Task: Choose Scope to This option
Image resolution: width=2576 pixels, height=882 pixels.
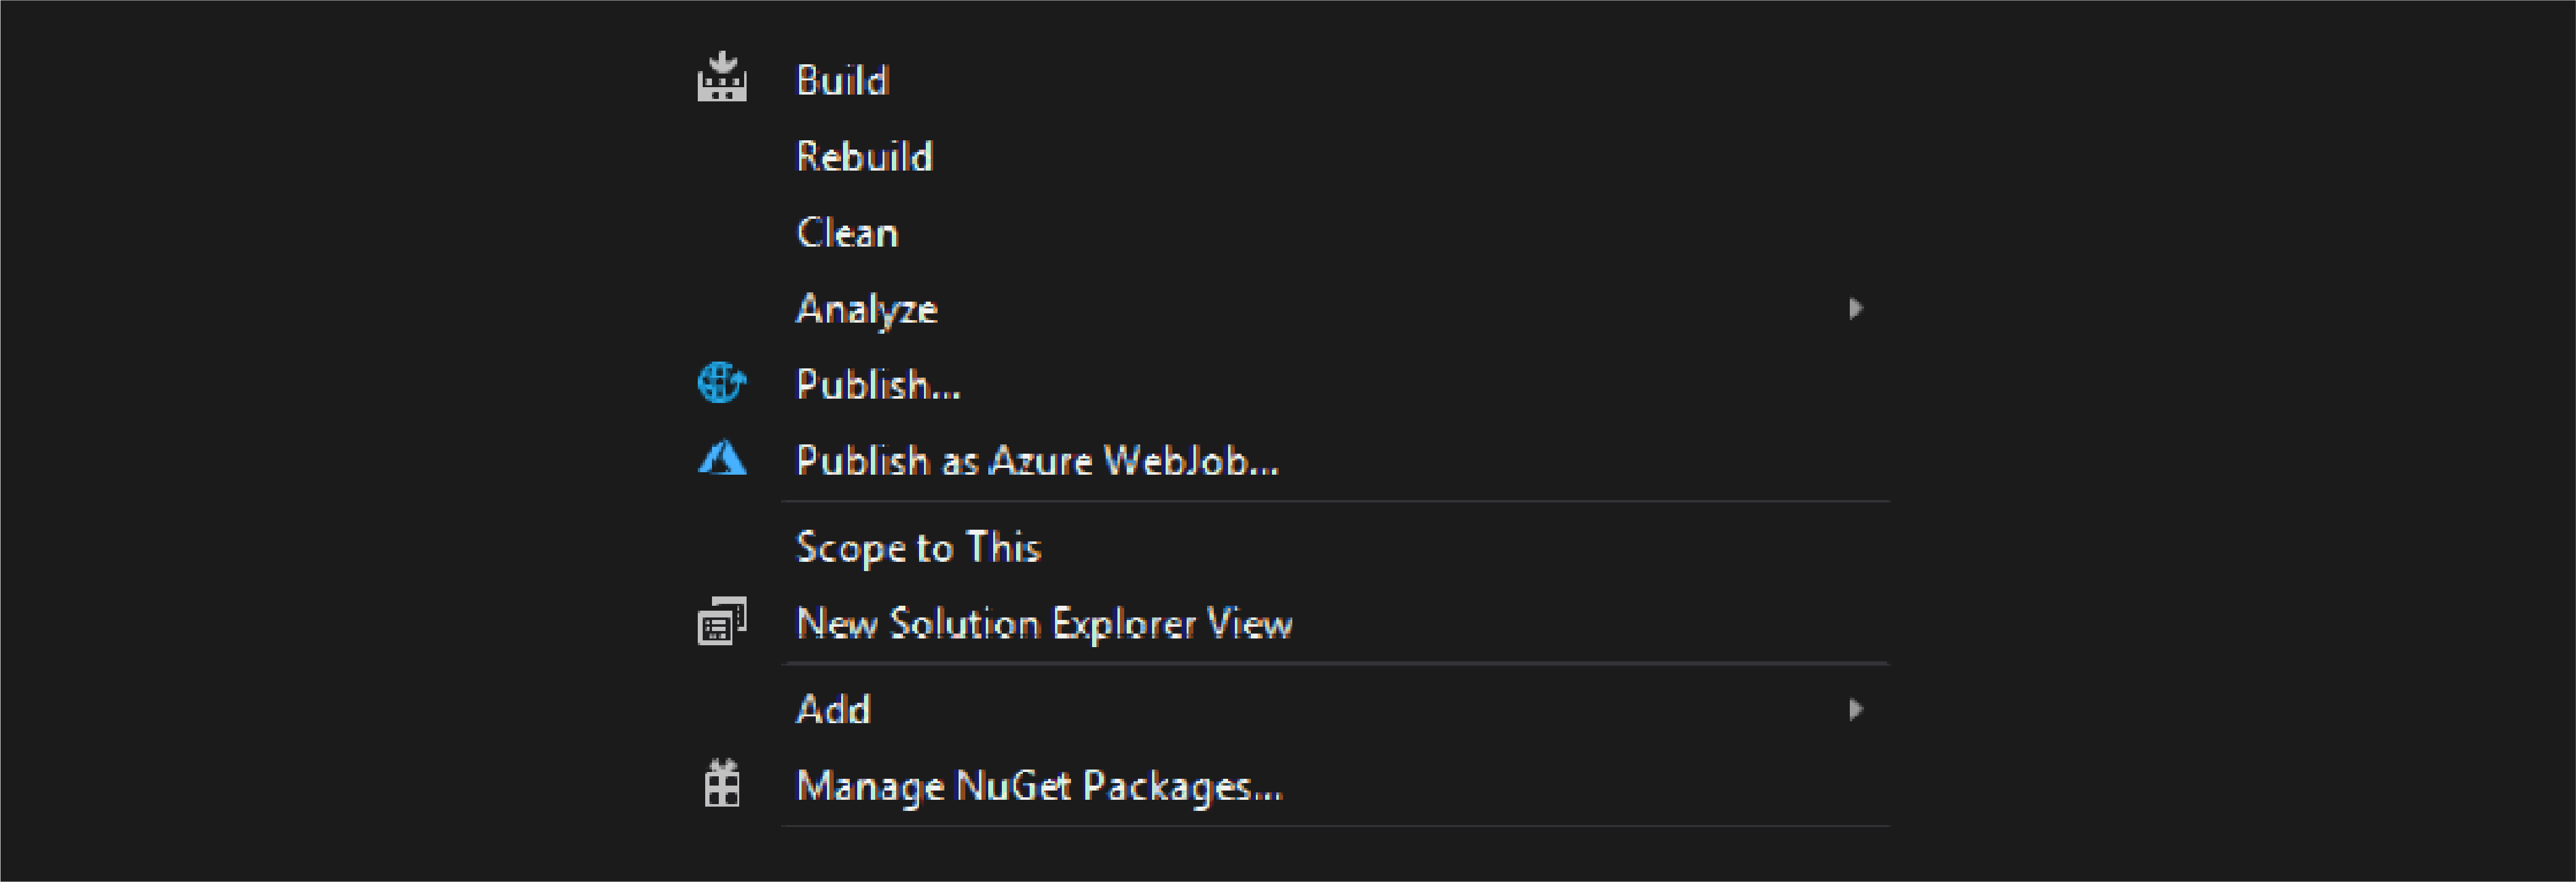Action: (918, 546)
